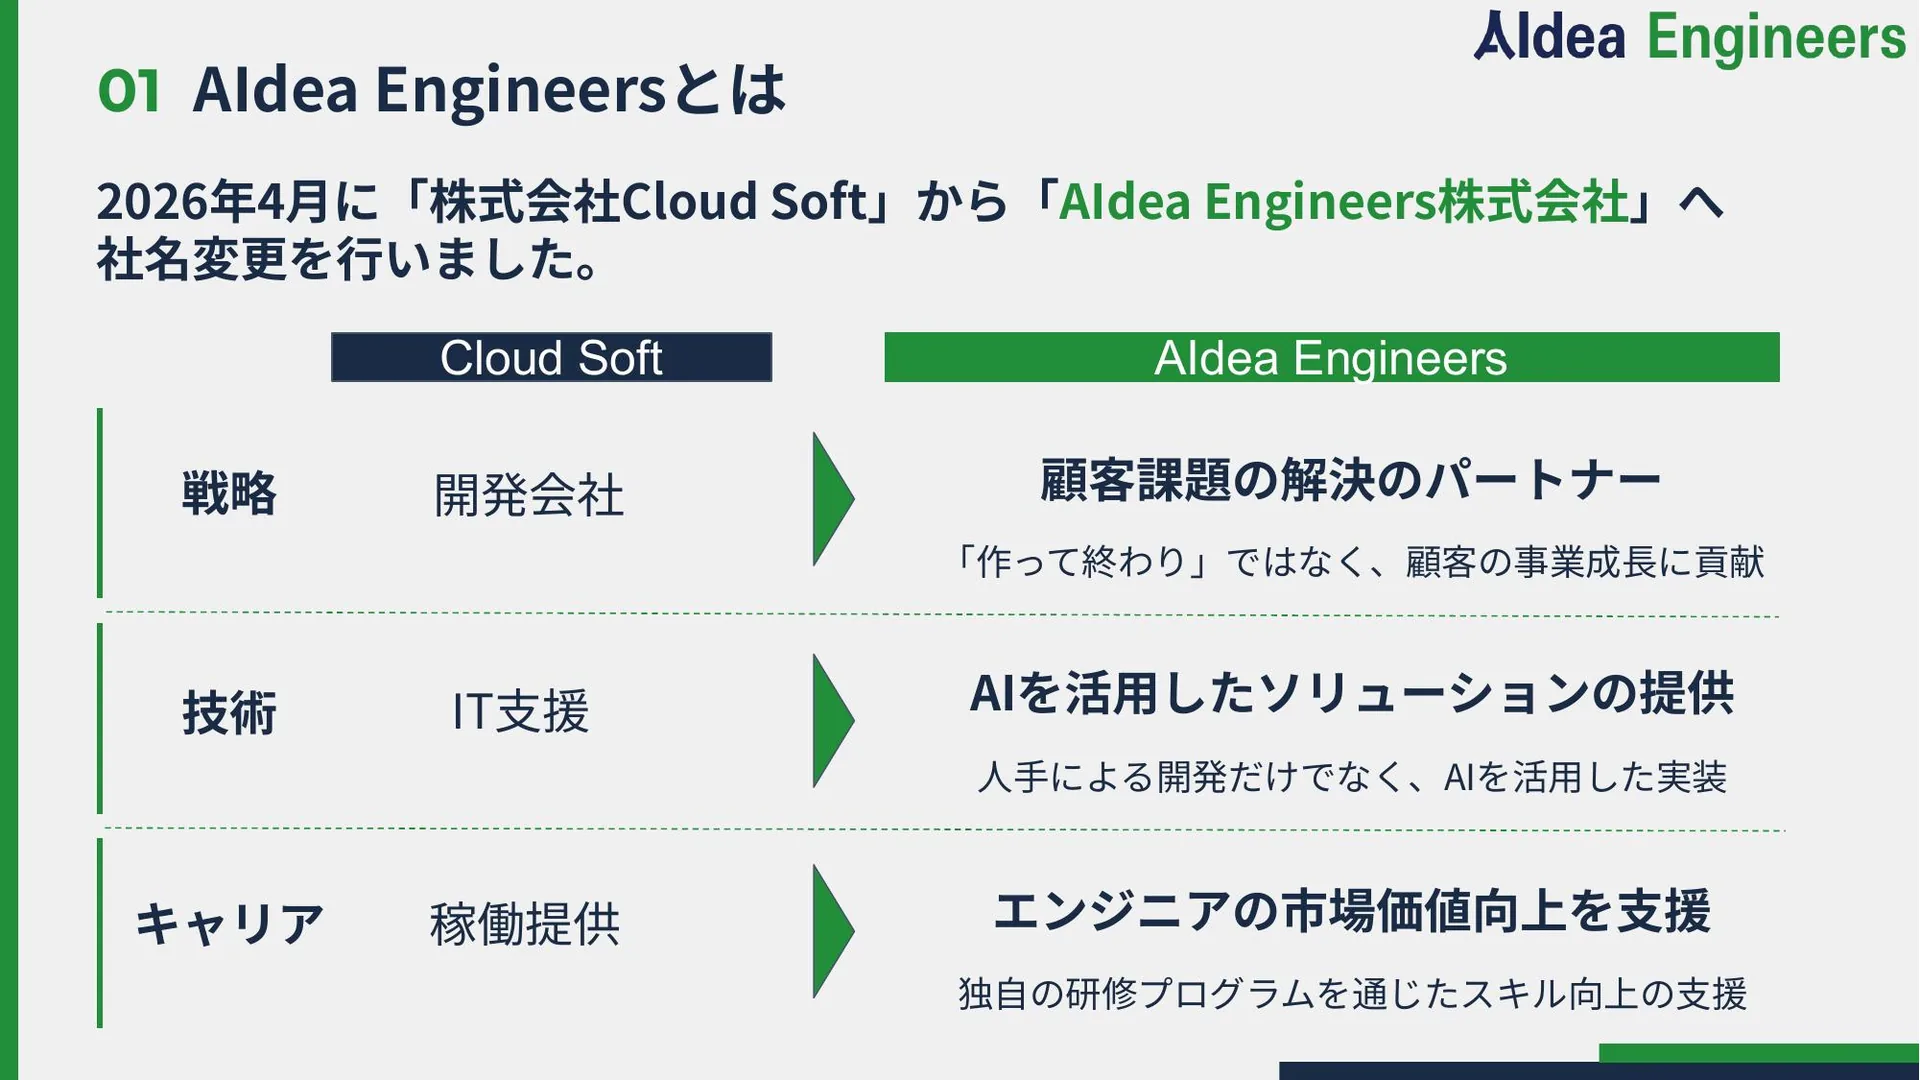The width and height of the screenshot is (1920, 1080).
Task: Click the green 01 section number
Action: (x=129, y=91)
